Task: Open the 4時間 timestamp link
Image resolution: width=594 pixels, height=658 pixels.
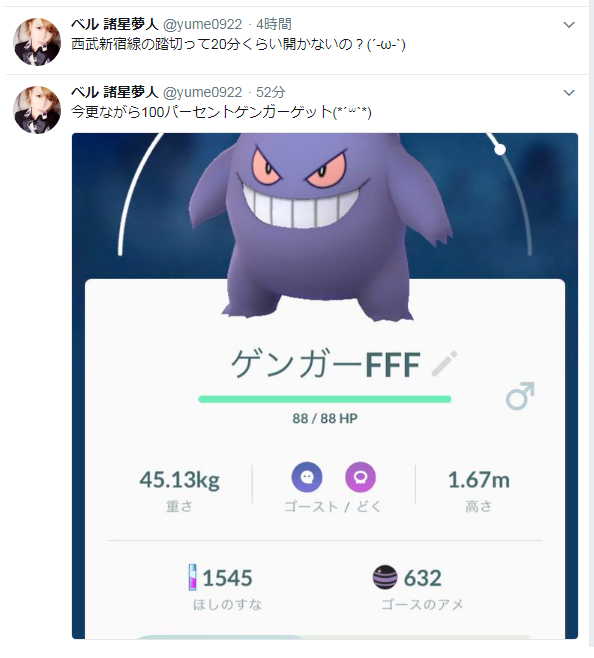Action: coord(274,24)
